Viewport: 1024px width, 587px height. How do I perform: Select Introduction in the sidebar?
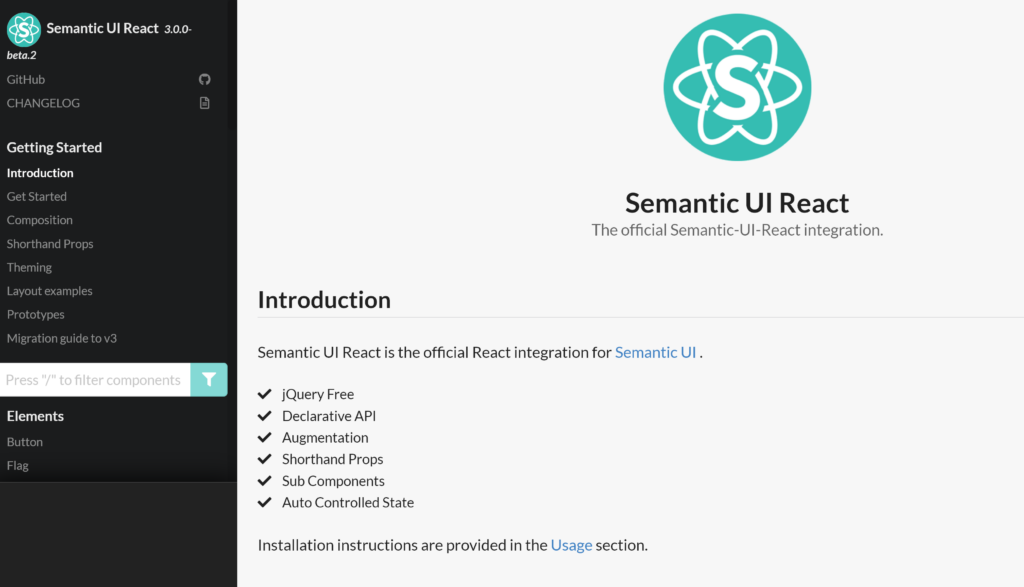click(x=40, y=172)
